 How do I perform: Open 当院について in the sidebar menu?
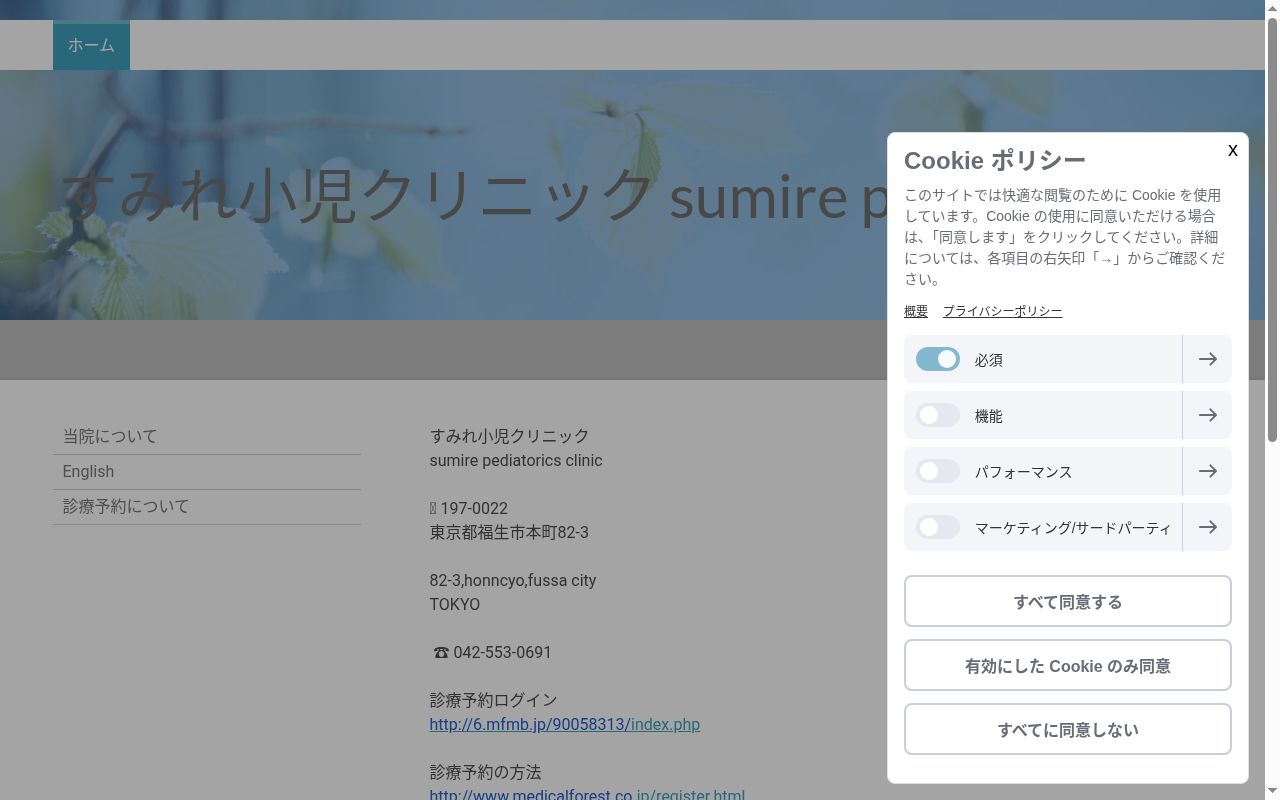tap(207, 437)
